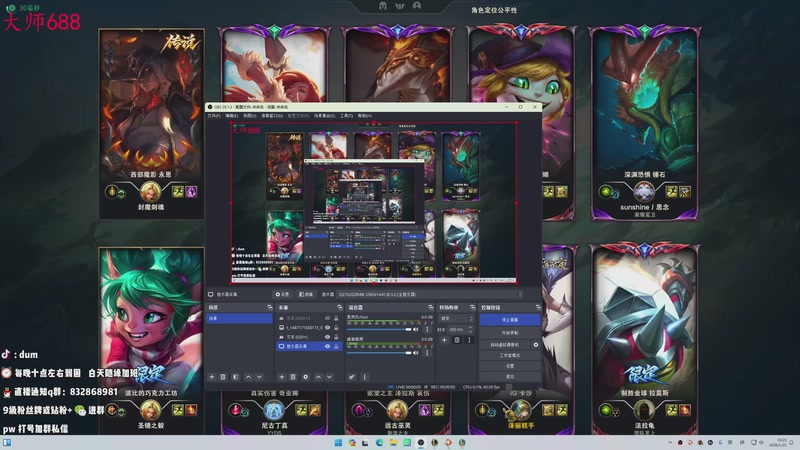This screenshot has height=450, width=800.
Task: Add a new source with the plus icon
Action: tap(279, 377)
